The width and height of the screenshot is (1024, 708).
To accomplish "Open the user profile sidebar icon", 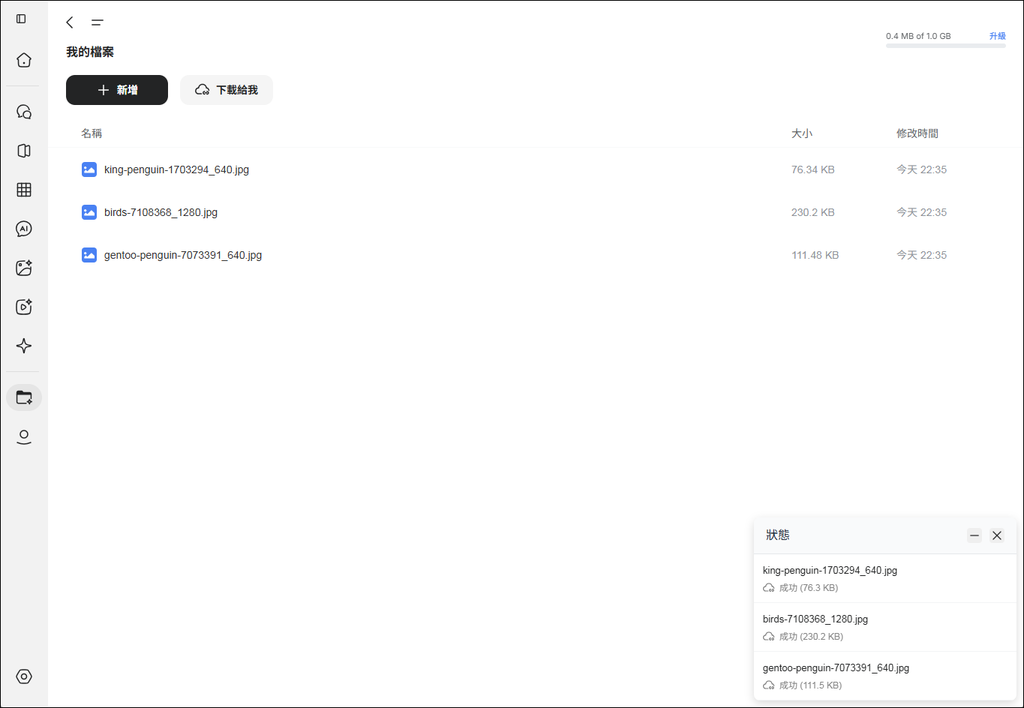I will coord(24,437).
